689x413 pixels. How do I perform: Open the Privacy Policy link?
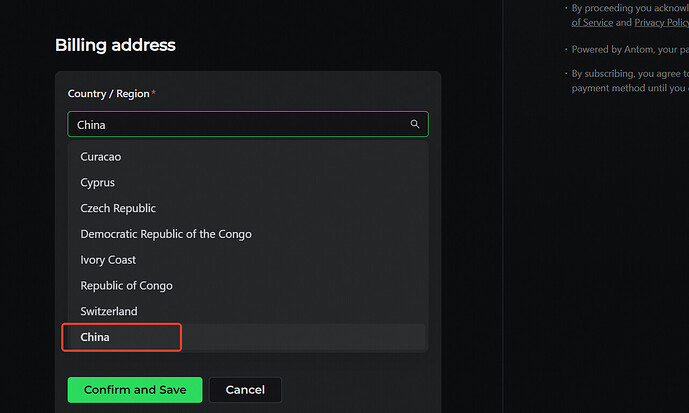661,22
